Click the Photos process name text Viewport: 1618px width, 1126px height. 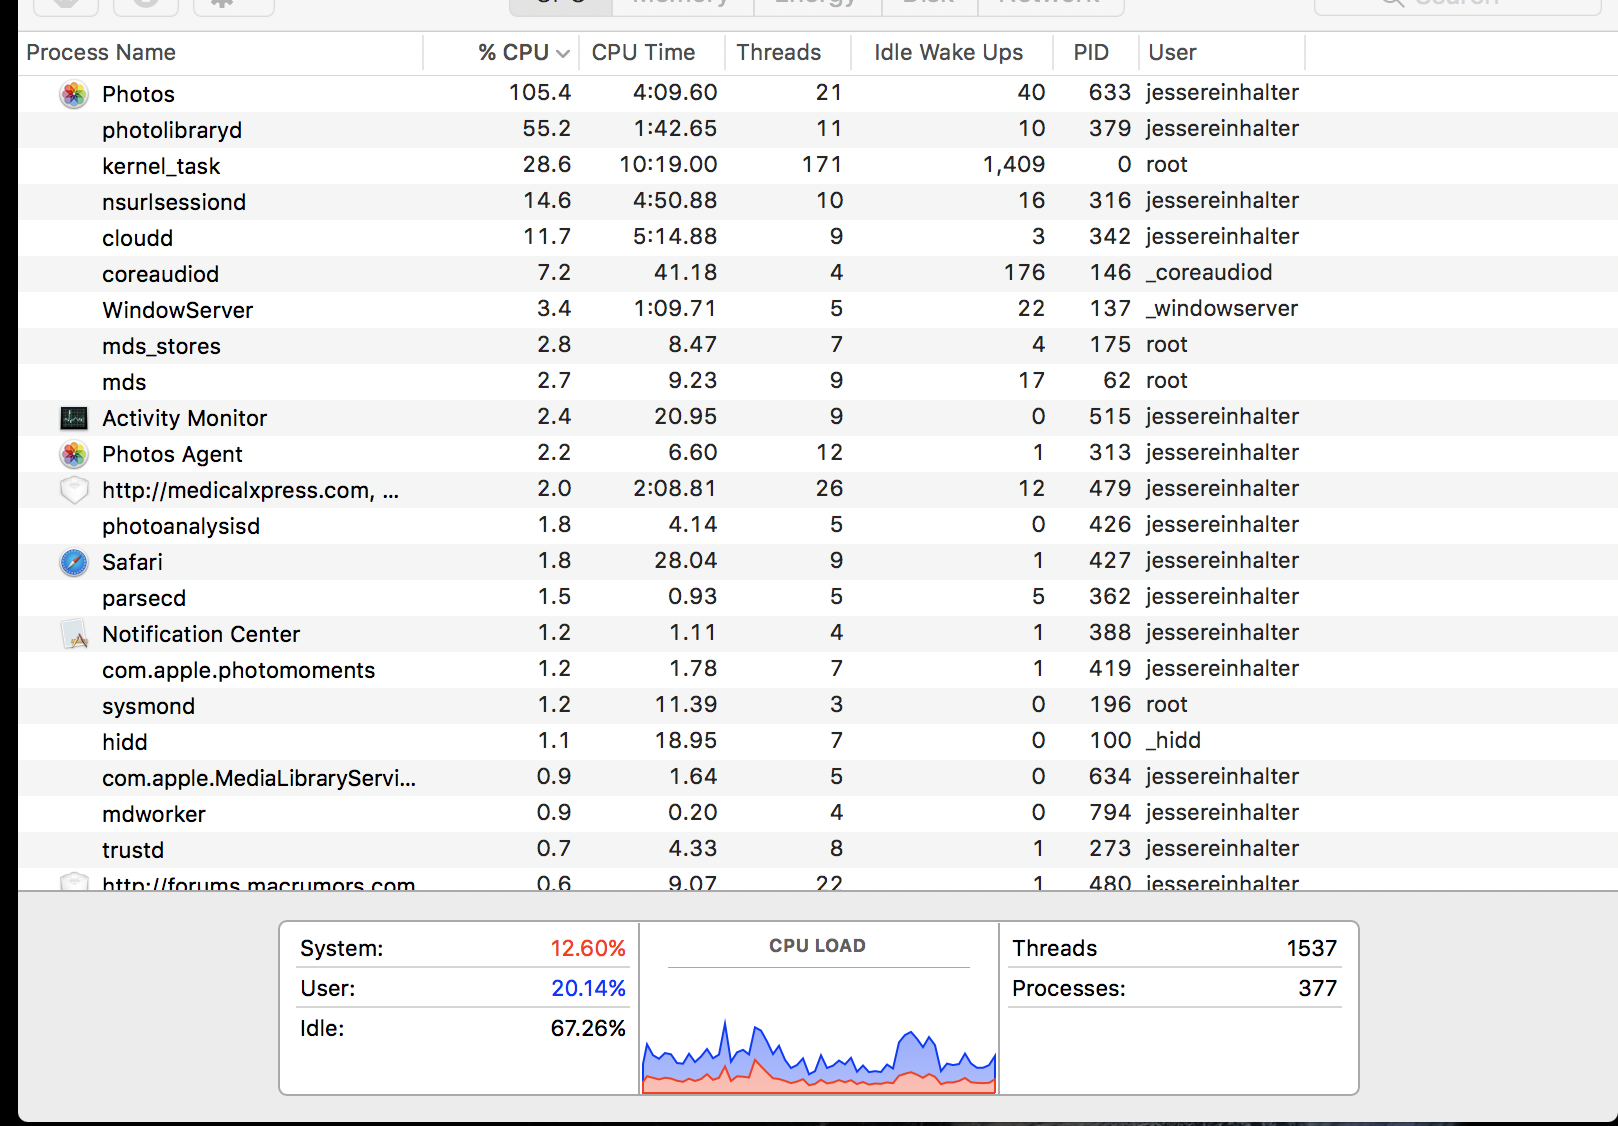pos(138,94)
